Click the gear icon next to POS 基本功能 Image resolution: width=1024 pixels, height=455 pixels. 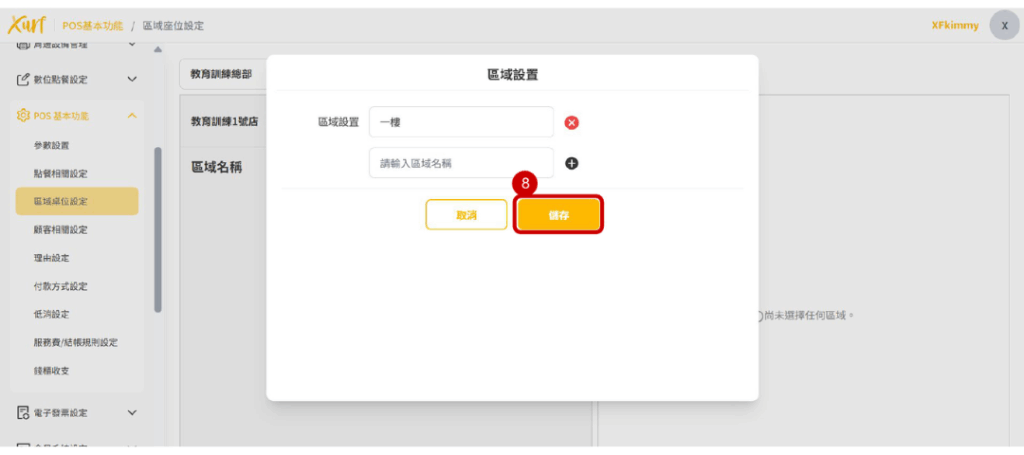click(x=24, y=116)
